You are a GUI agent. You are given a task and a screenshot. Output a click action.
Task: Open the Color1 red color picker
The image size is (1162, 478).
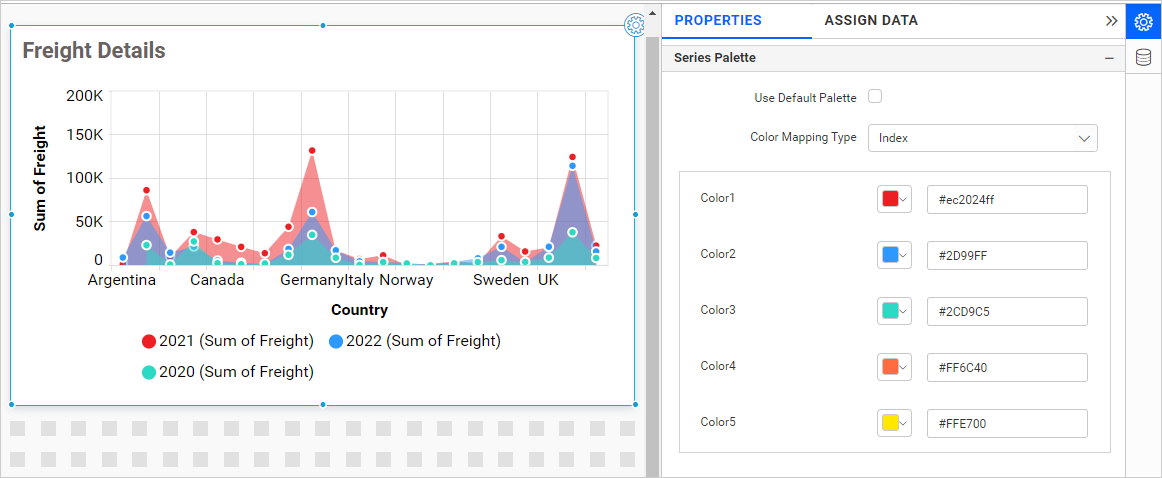tap(894, 199)
